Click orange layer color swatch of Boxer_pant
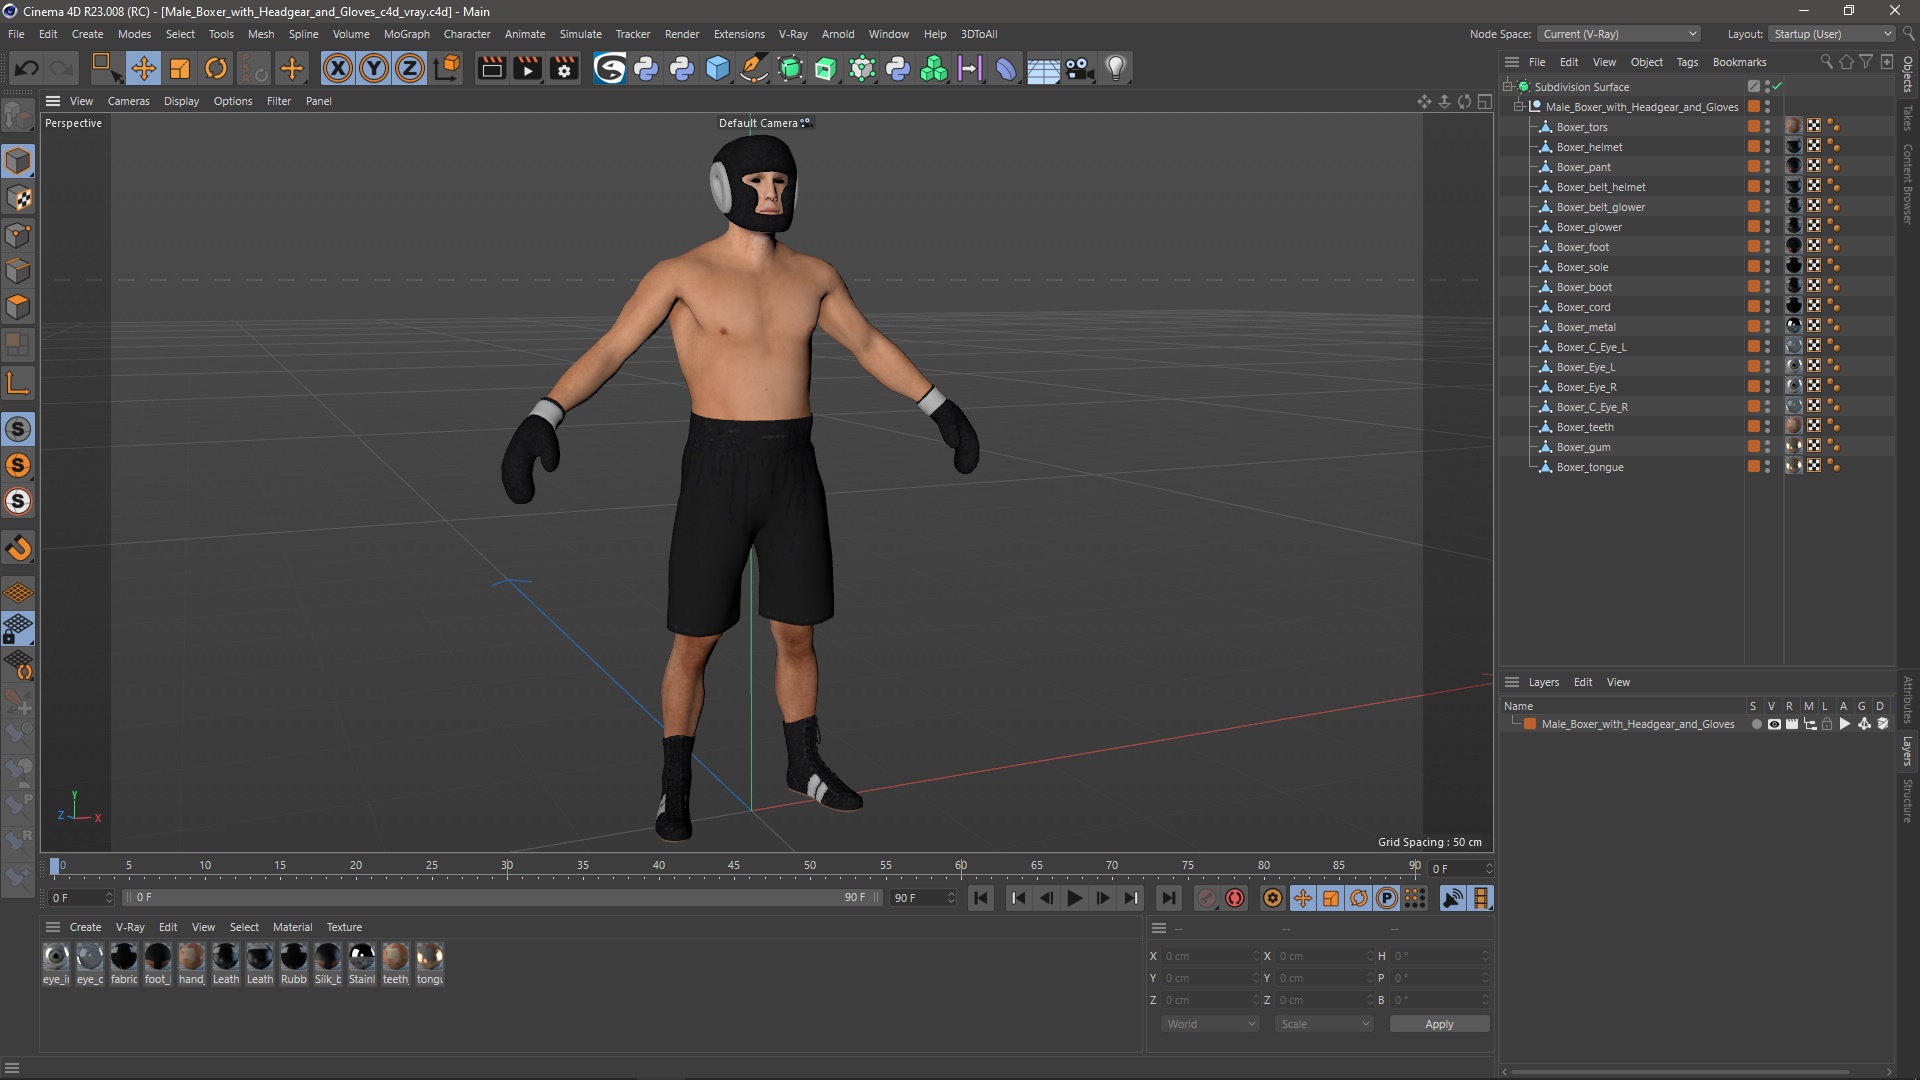Viewport: 1920px width, 1080px height. [x=1753, y=167]
